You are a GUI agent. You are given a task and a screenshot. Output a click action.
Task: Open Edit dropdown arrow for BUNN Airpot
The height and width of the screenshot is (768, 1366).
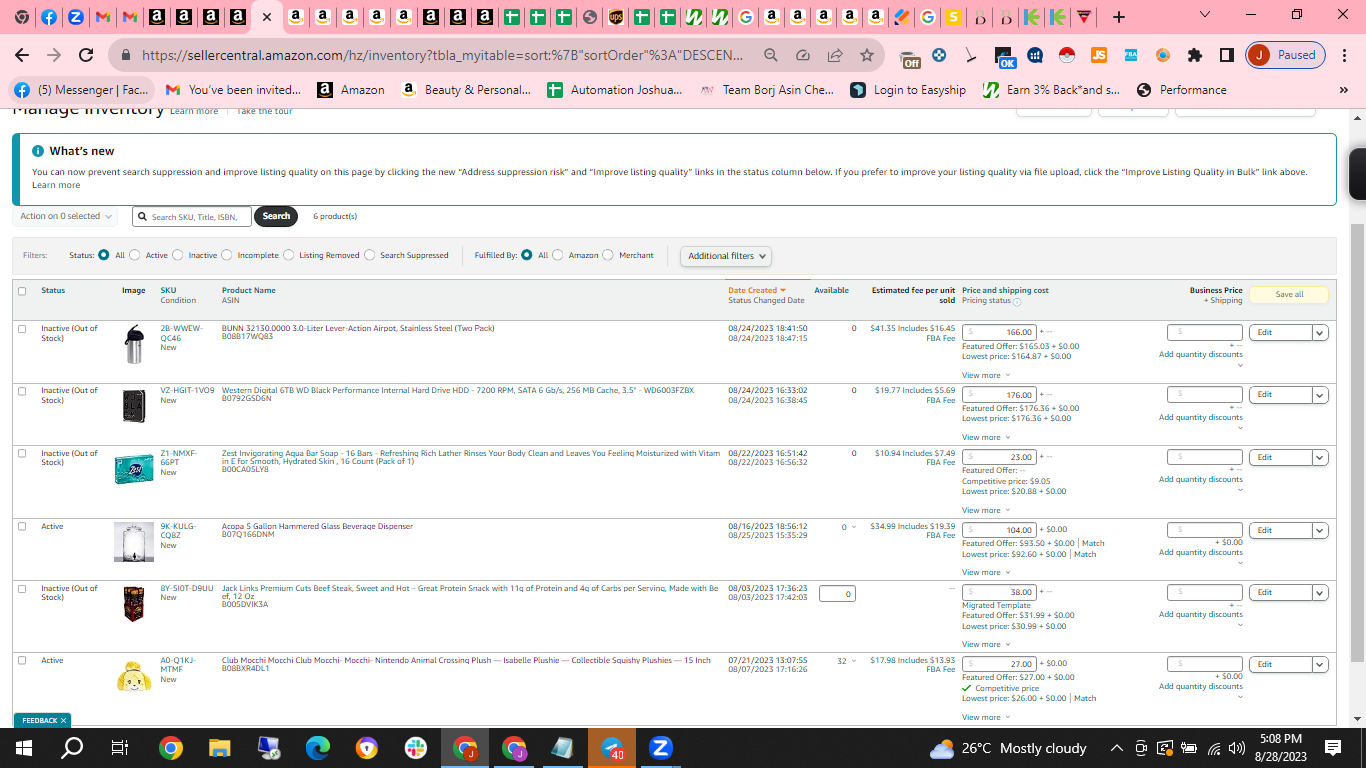[1320, 333]
